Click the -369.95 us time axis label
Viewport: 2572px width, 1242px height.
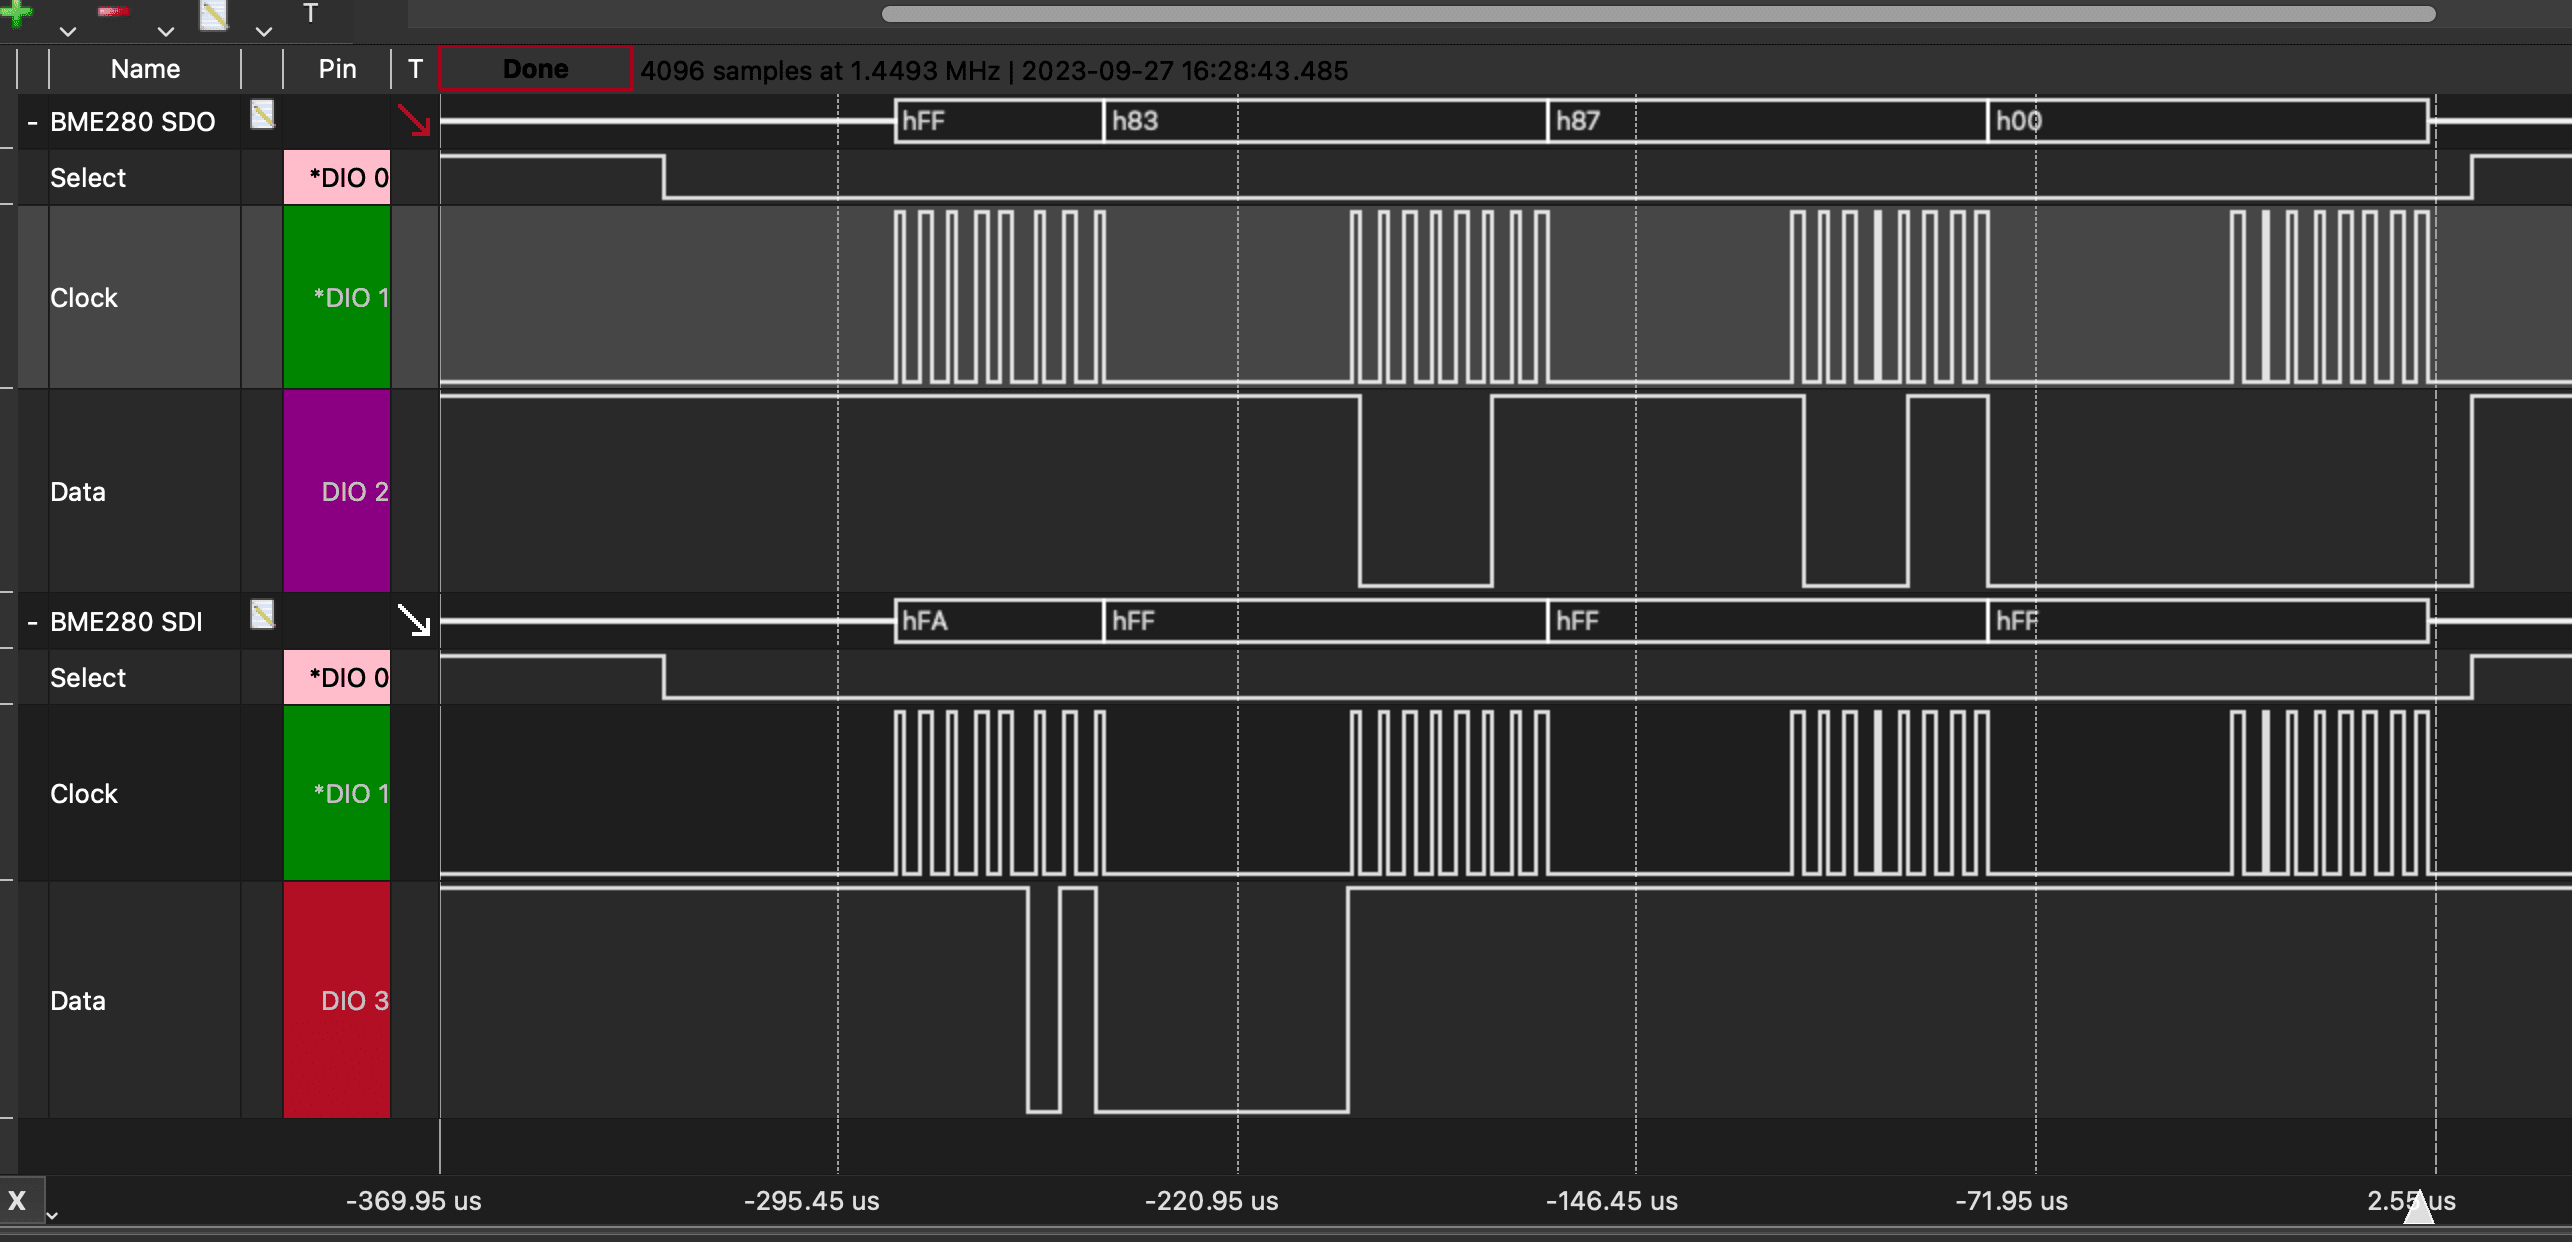[413, 1201]
